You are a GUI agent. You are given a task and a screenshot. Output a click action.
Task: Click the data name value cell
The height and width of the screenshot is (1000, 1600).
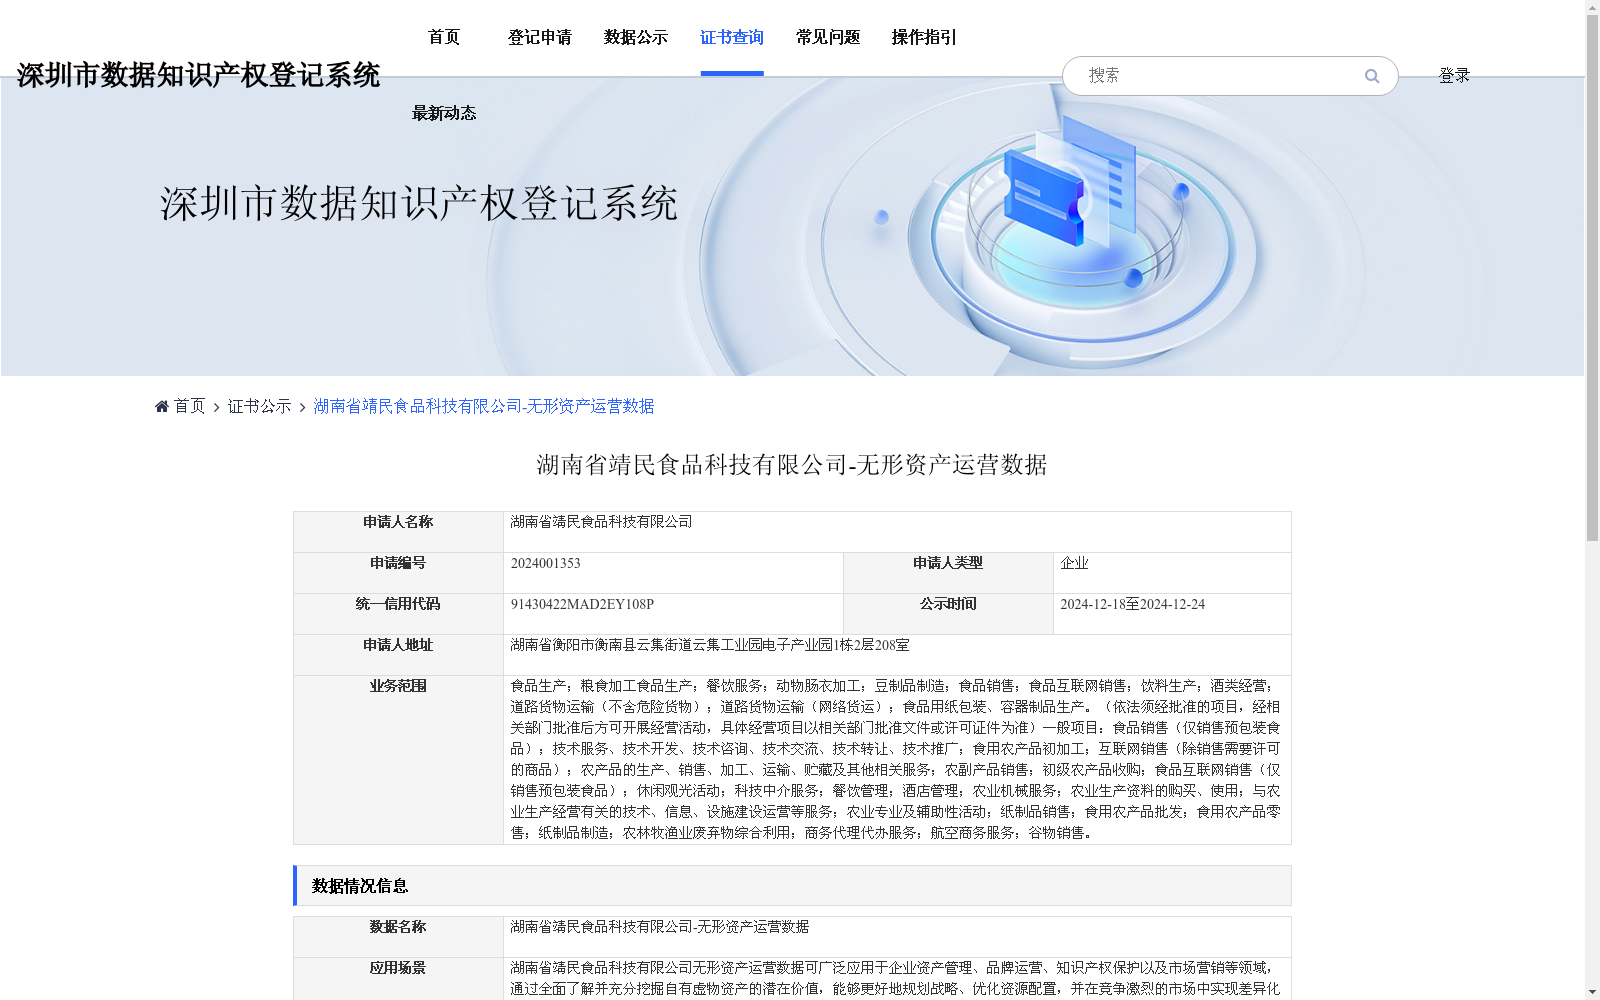(897, 937)
